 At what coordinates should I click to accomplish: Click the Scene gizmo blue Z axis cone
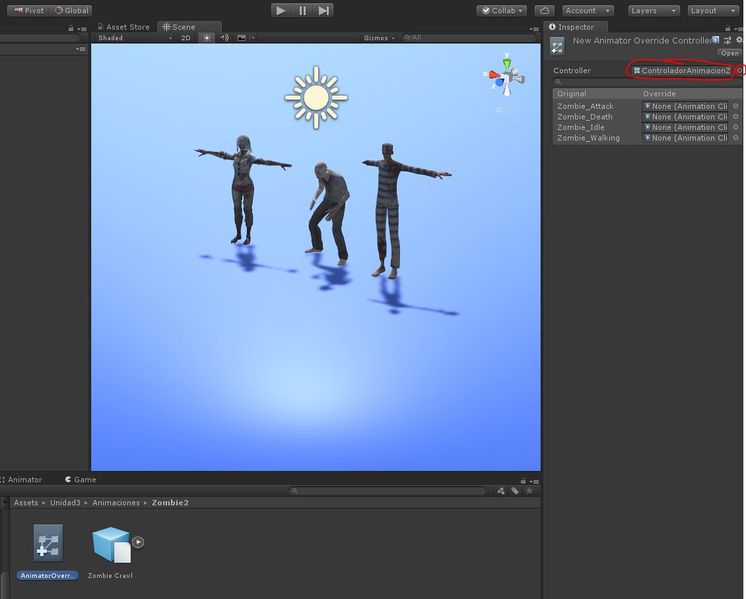[499, 83]
